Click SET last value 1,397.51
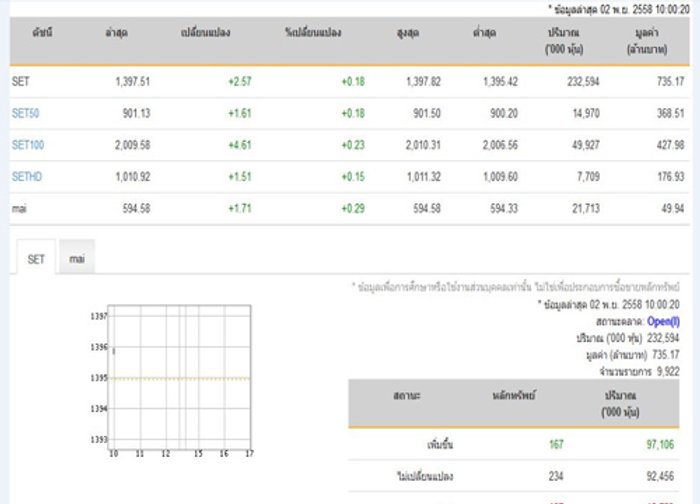Image resolution: width=700 pixels, height=504 pixels. click(133, 82)
